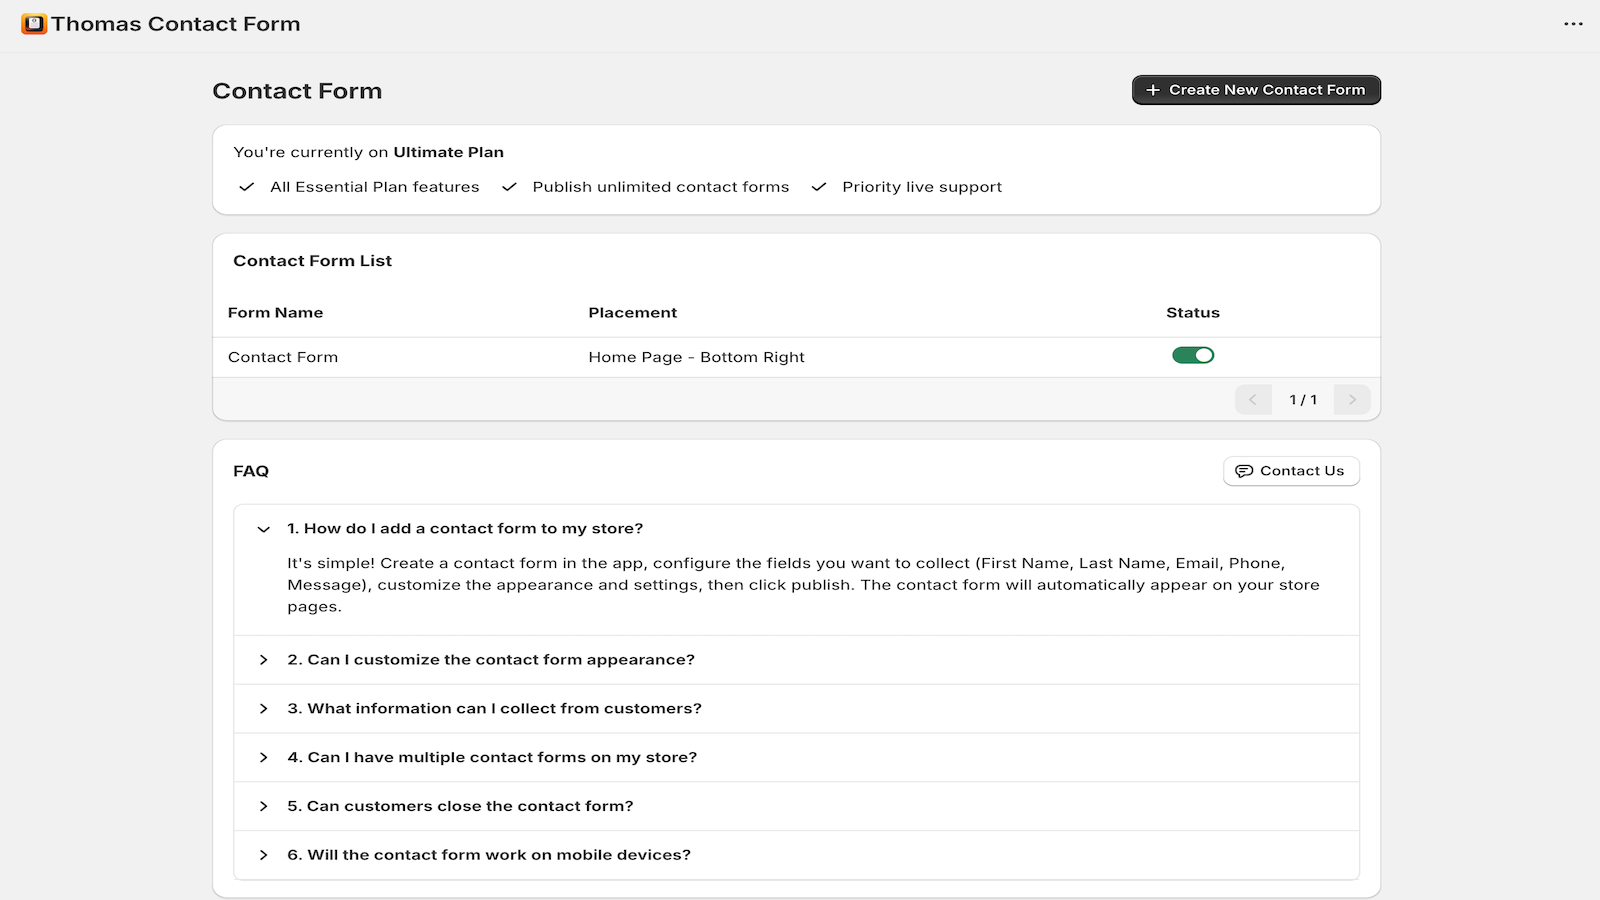Click the Status column header
The height and width of the screenshot is (900, 1600).
(x=1192, y=313)
